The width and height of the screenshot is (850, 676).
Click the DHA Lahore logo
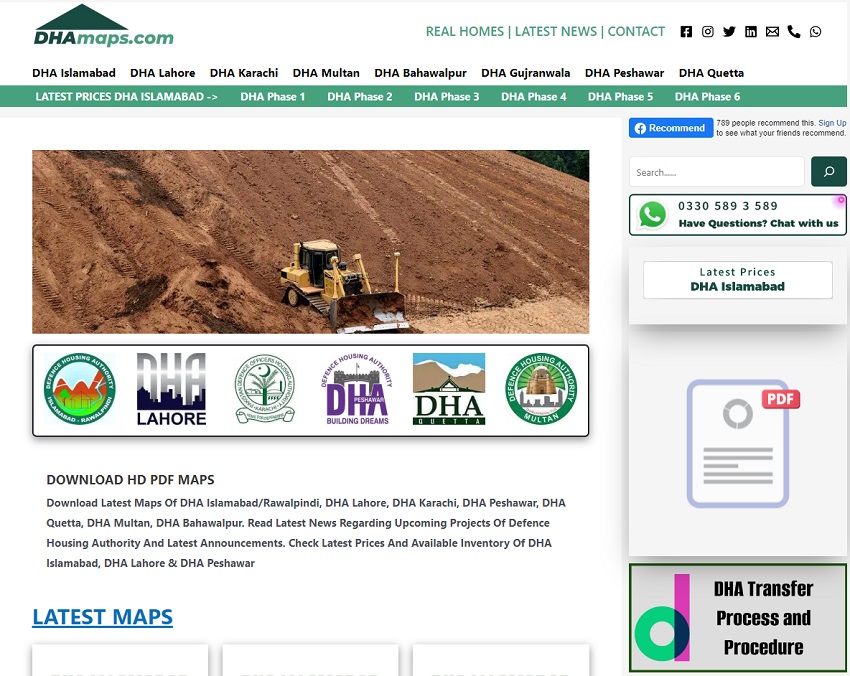pos(171,389)
